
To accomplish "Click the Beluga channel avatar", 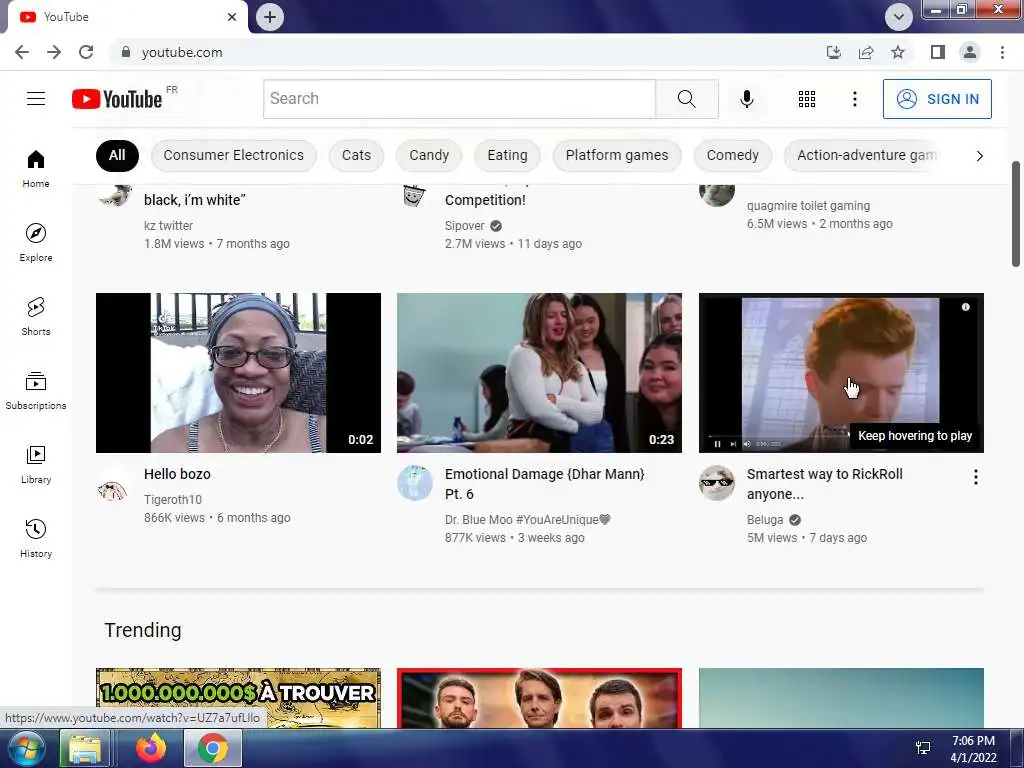I will pyautogui.click(x=716, y=483).
